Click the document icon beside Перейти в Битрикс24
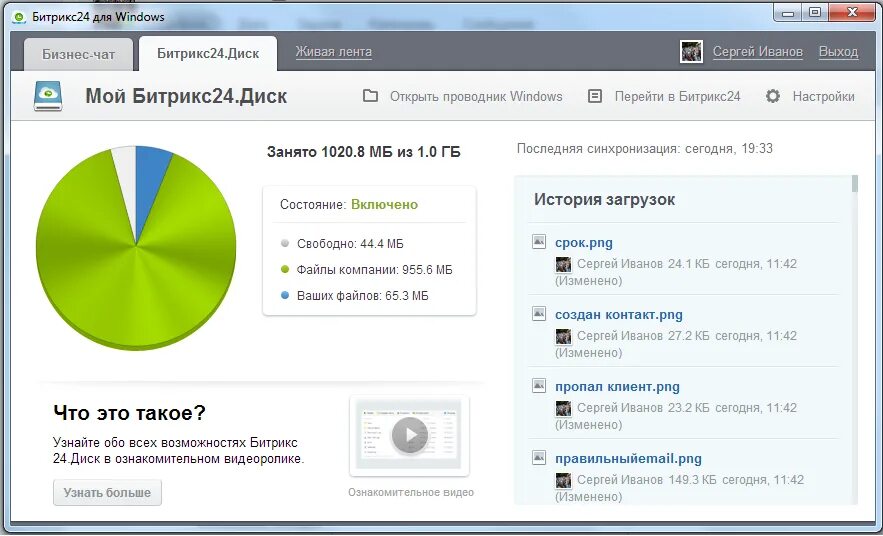Viewport: 883px width, 536px height. (595, 96)
